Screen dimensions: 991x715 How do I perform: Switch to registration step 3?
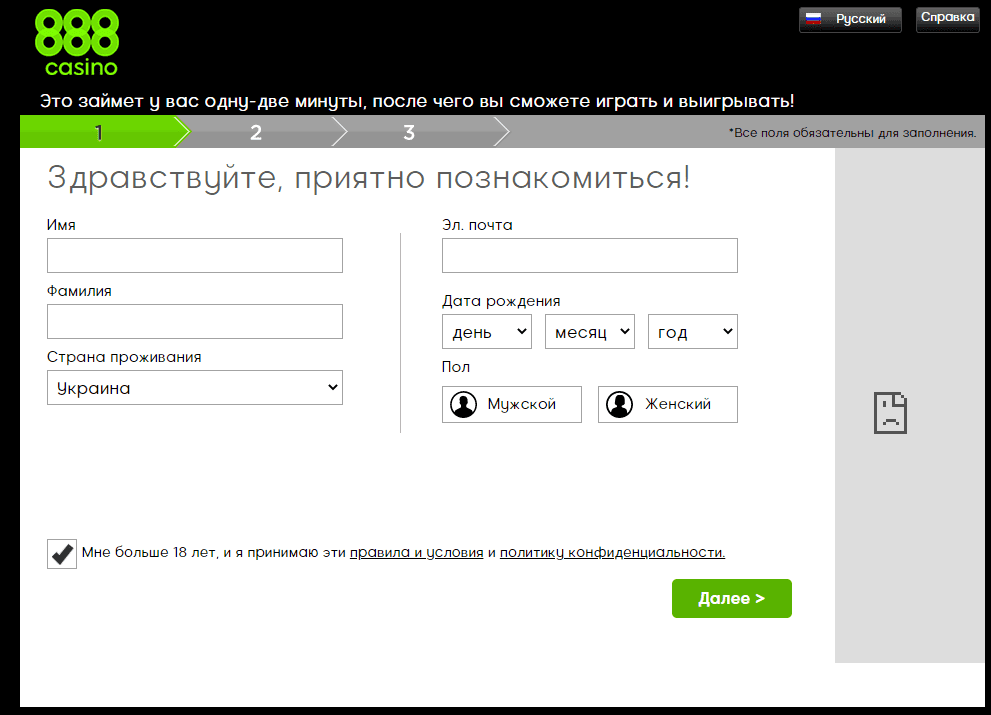(x=409, y=131)
